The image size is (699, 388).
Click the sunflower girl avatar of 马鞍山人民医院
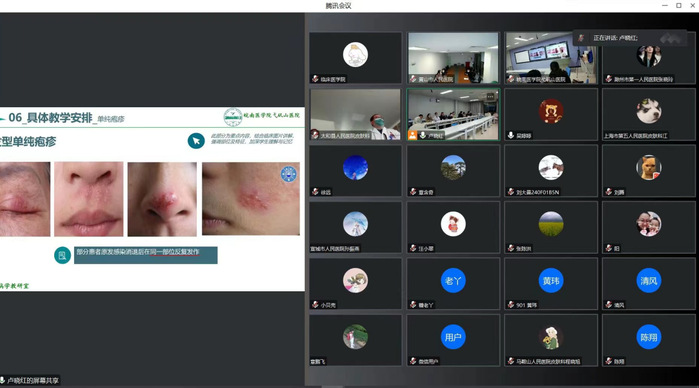551,337
